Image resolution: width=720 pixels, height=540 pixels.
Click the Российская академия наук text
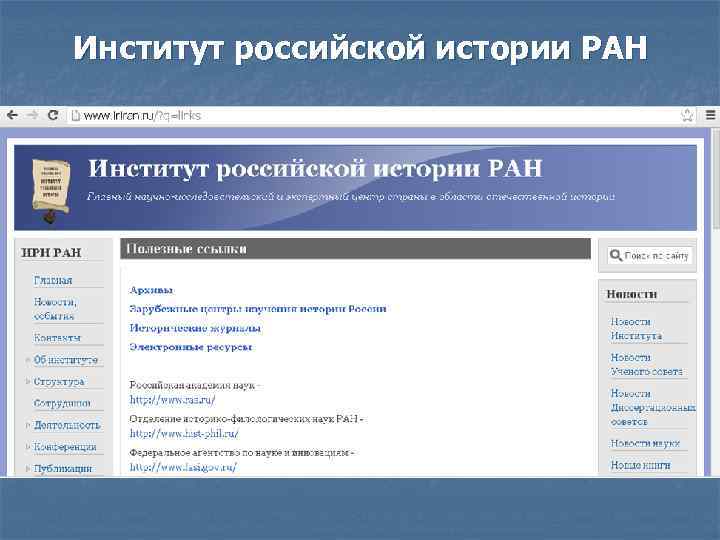coord(192,385)
